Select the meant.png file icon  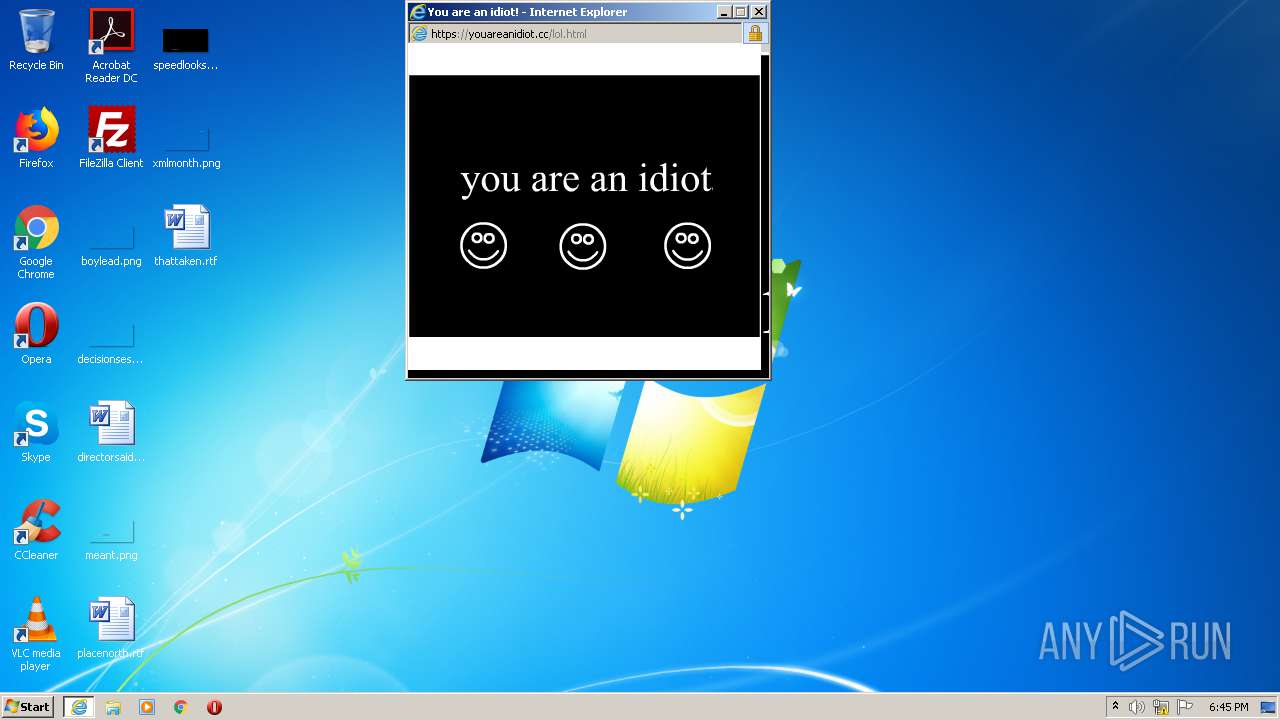[111, 540]
